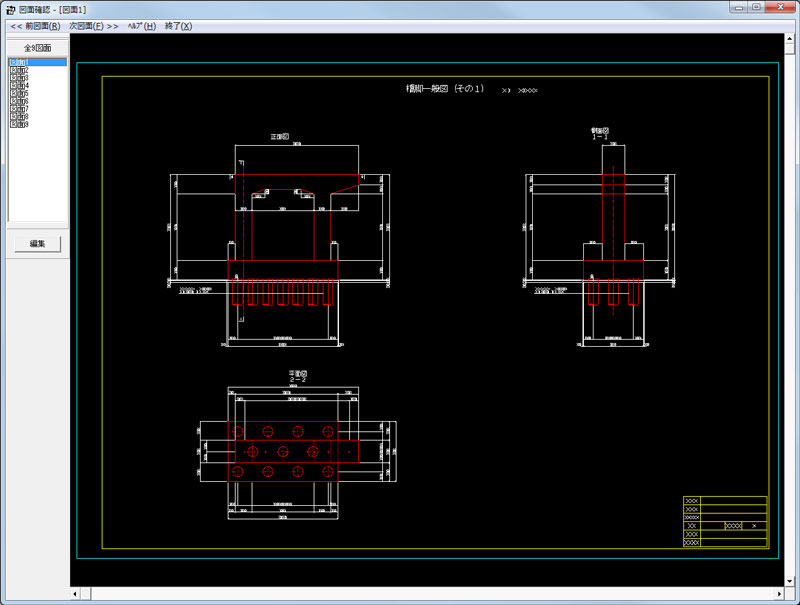Select 図面1 in the drawing list
This screenshot has width=800, height=605.
tap(38, 62)
